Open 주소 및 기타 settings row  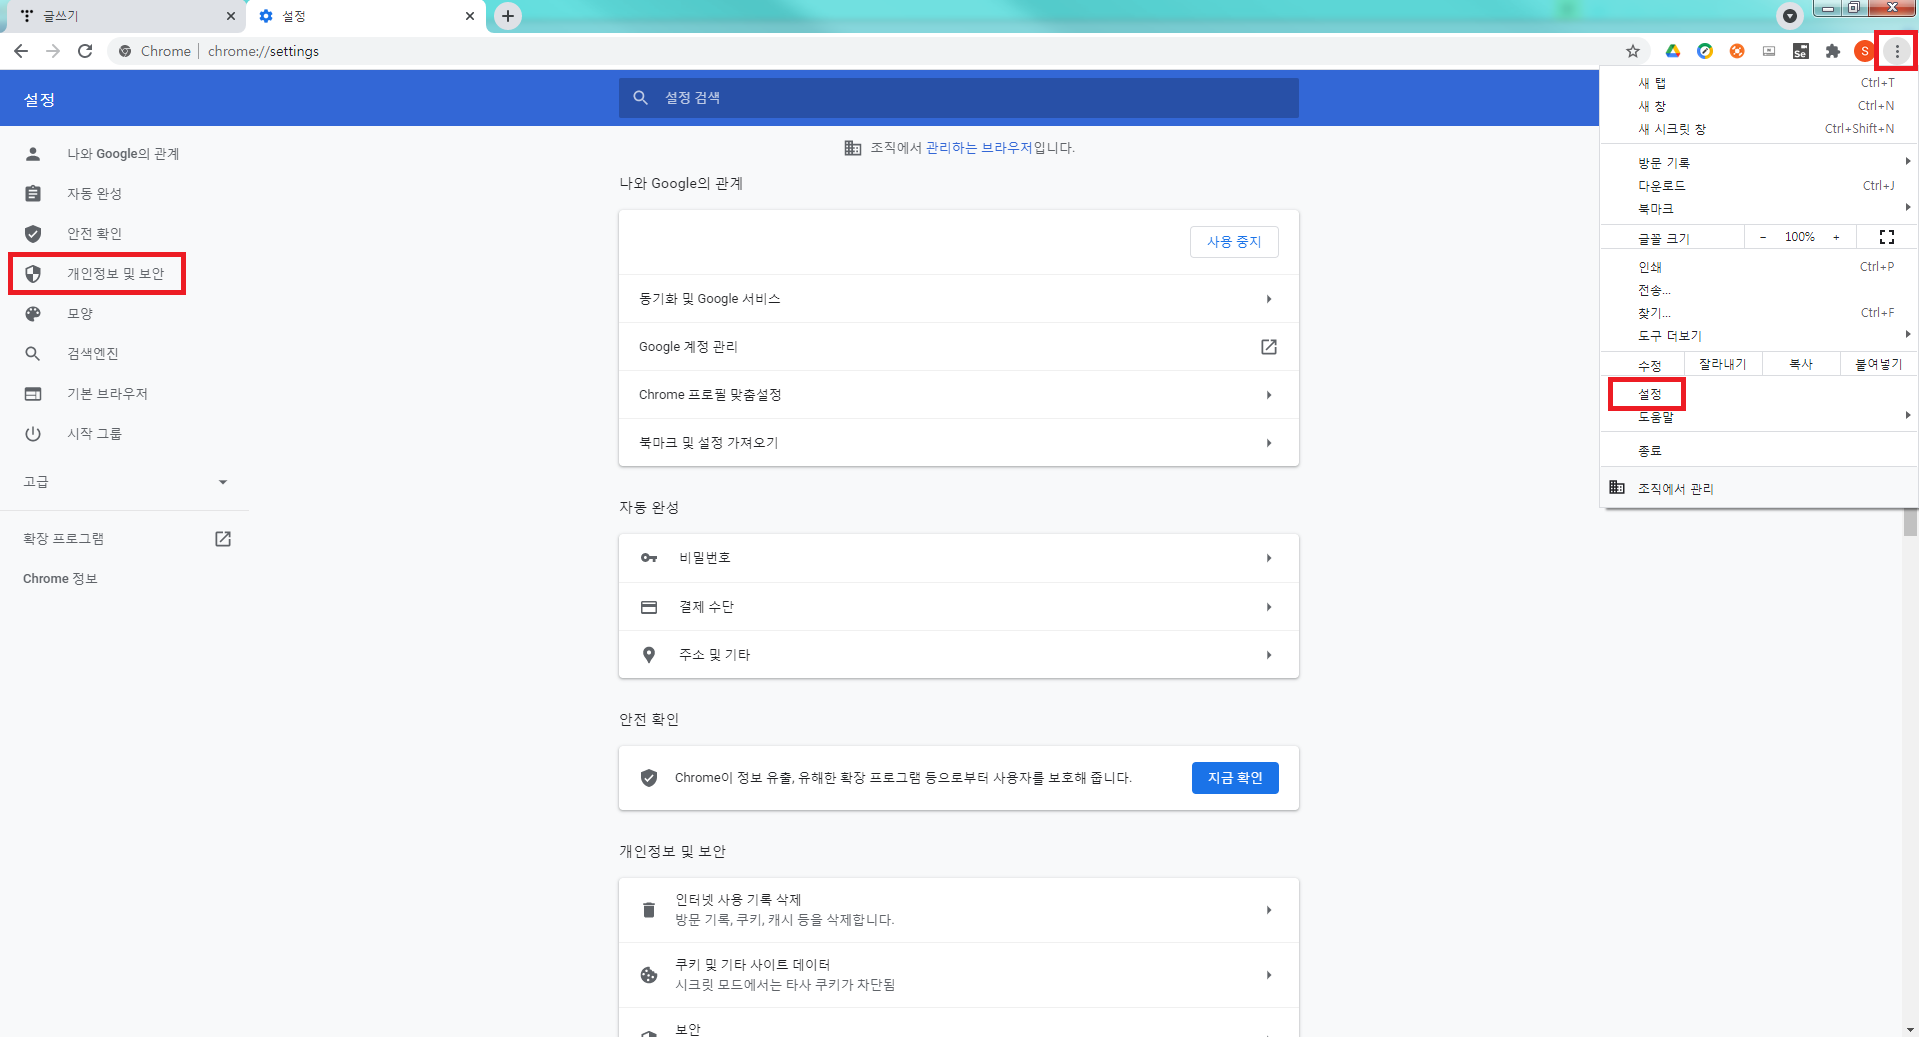(x=958, y=655)
